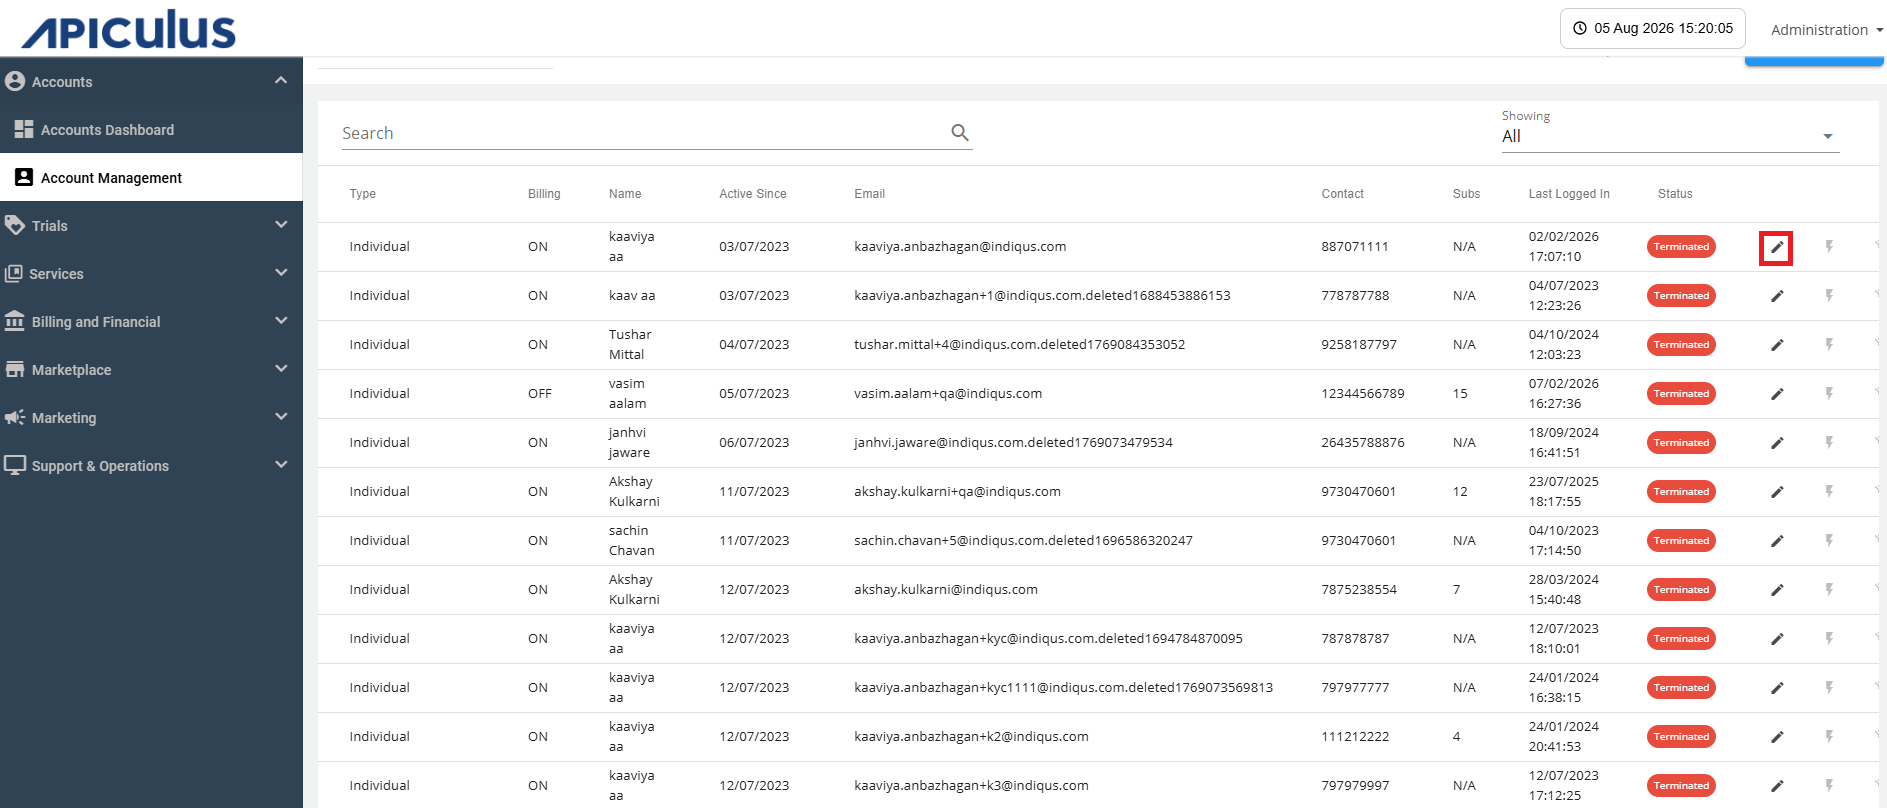Viewport: 1887px width, 808px height.
Task: Click the bolt icon for akshay.kulkarni+qa@indiqus.com
Action: 1829,492
